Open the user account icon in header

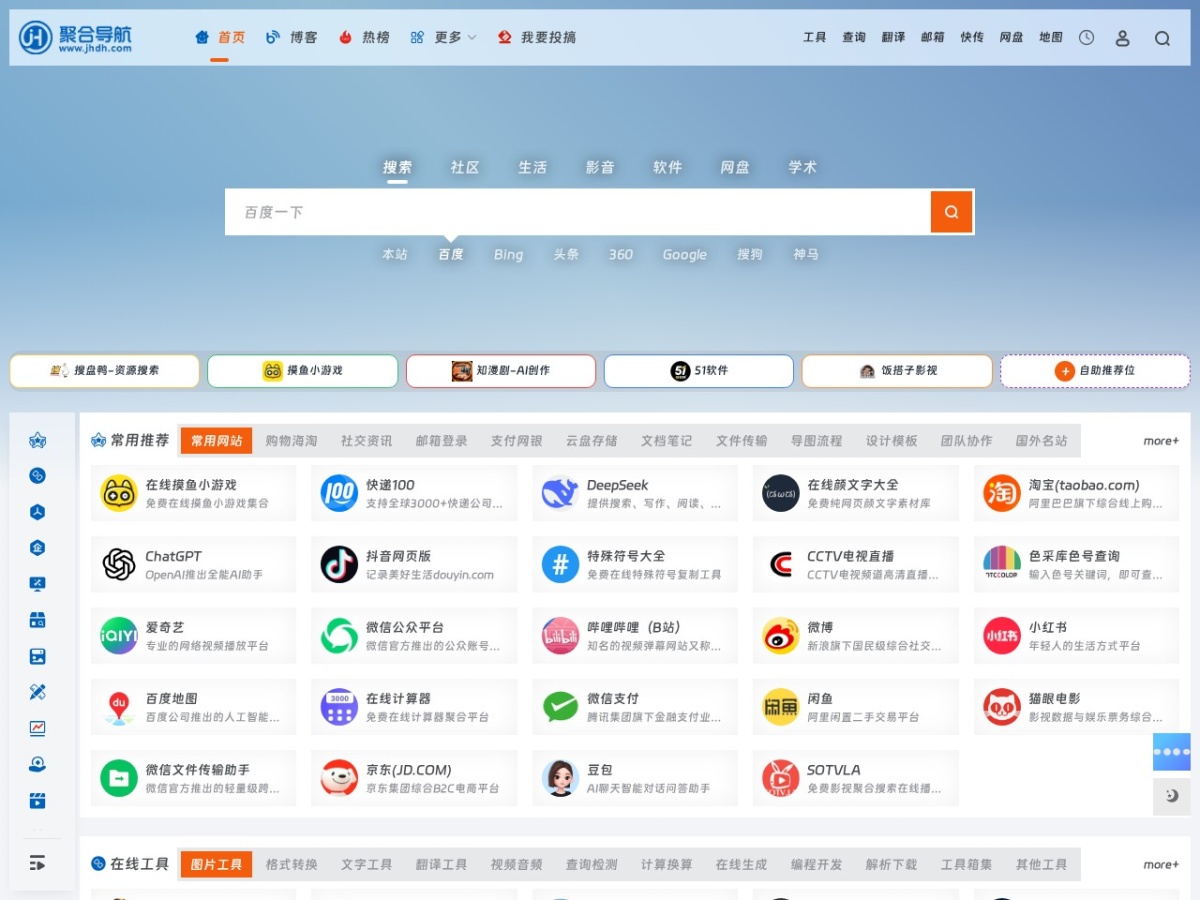click(1122, 38)
